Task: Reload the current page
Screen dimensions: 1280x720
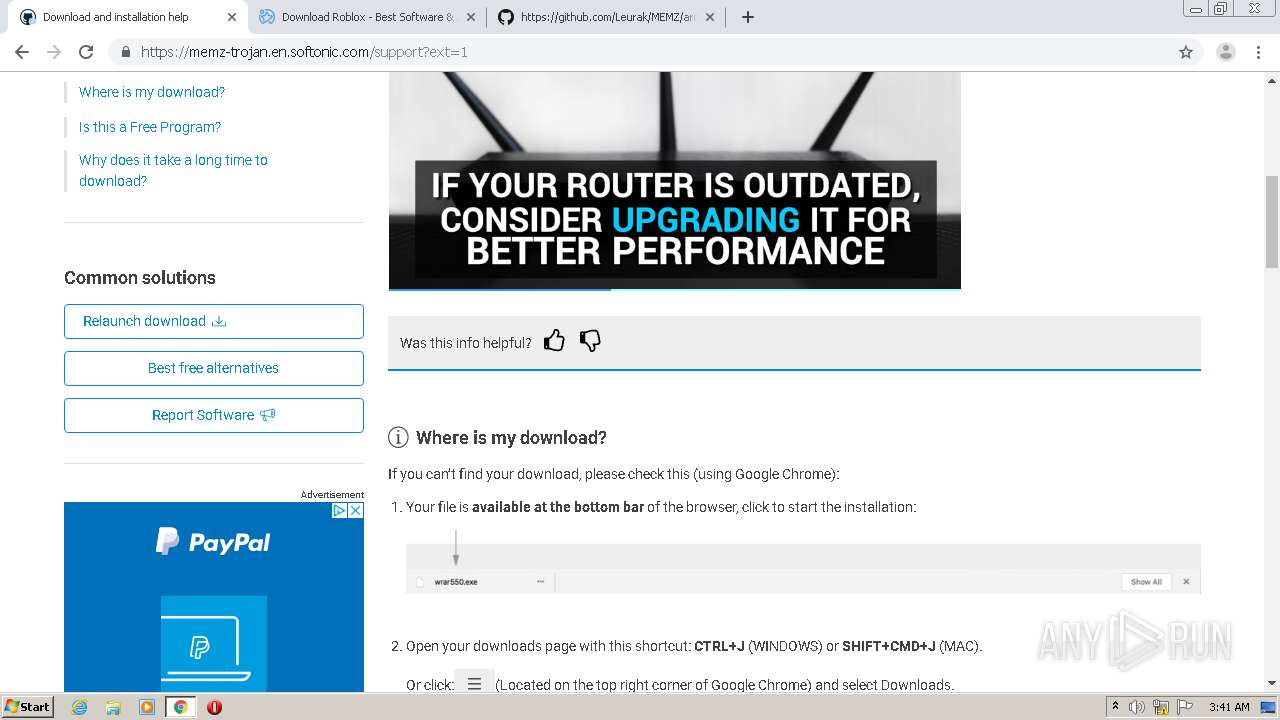Action: tap(86, 52)
